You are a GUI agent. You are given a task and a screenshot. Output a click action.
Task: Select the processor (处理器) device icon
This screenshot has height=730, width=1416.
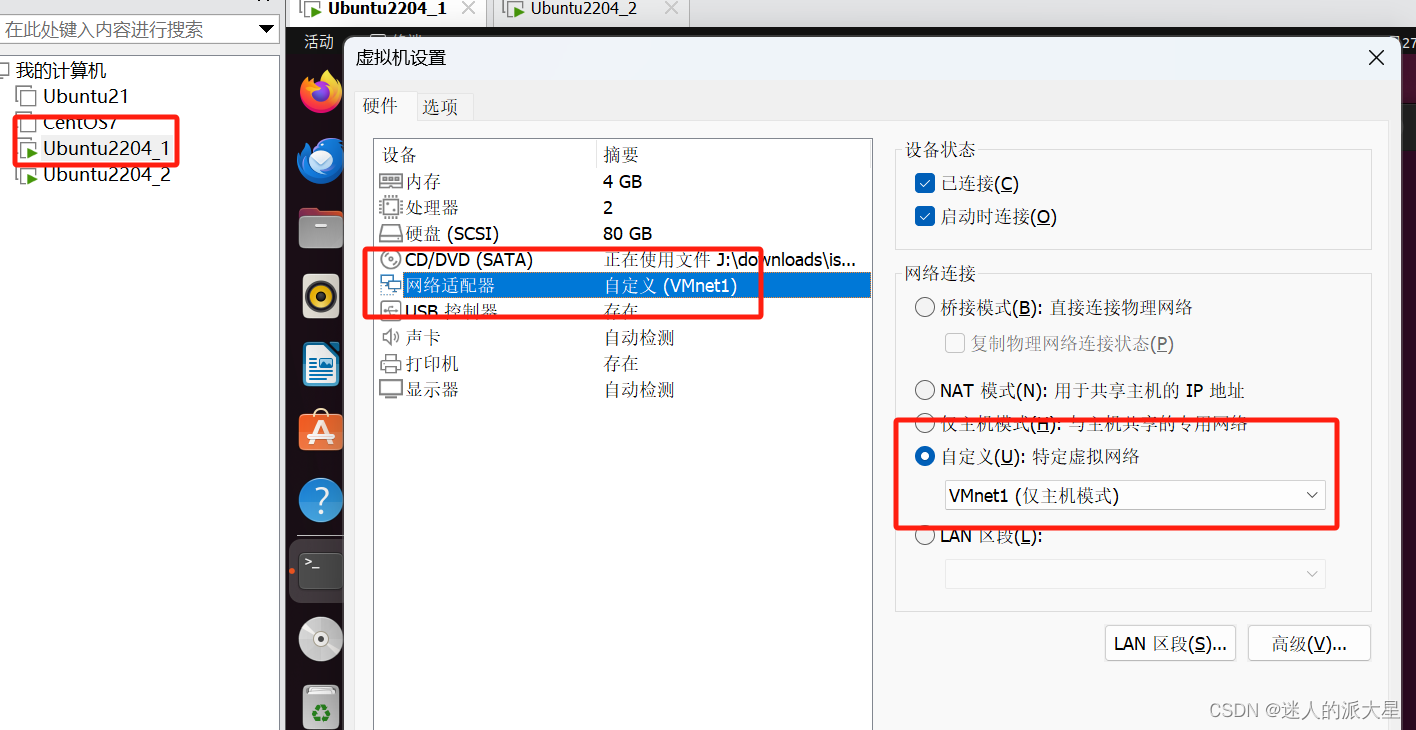pos(391,208)
